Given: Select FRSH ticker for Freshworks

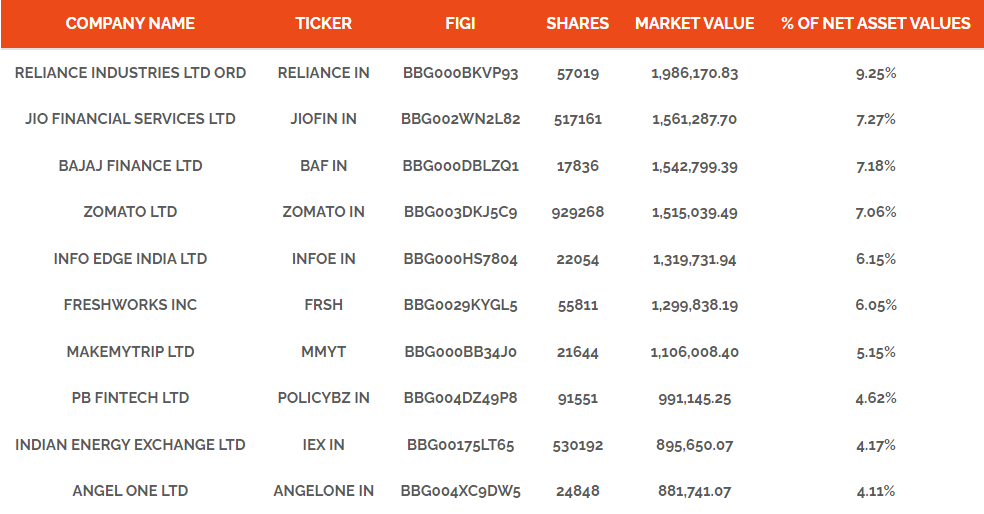Looking at the screenshot, I should click(323, 305).
